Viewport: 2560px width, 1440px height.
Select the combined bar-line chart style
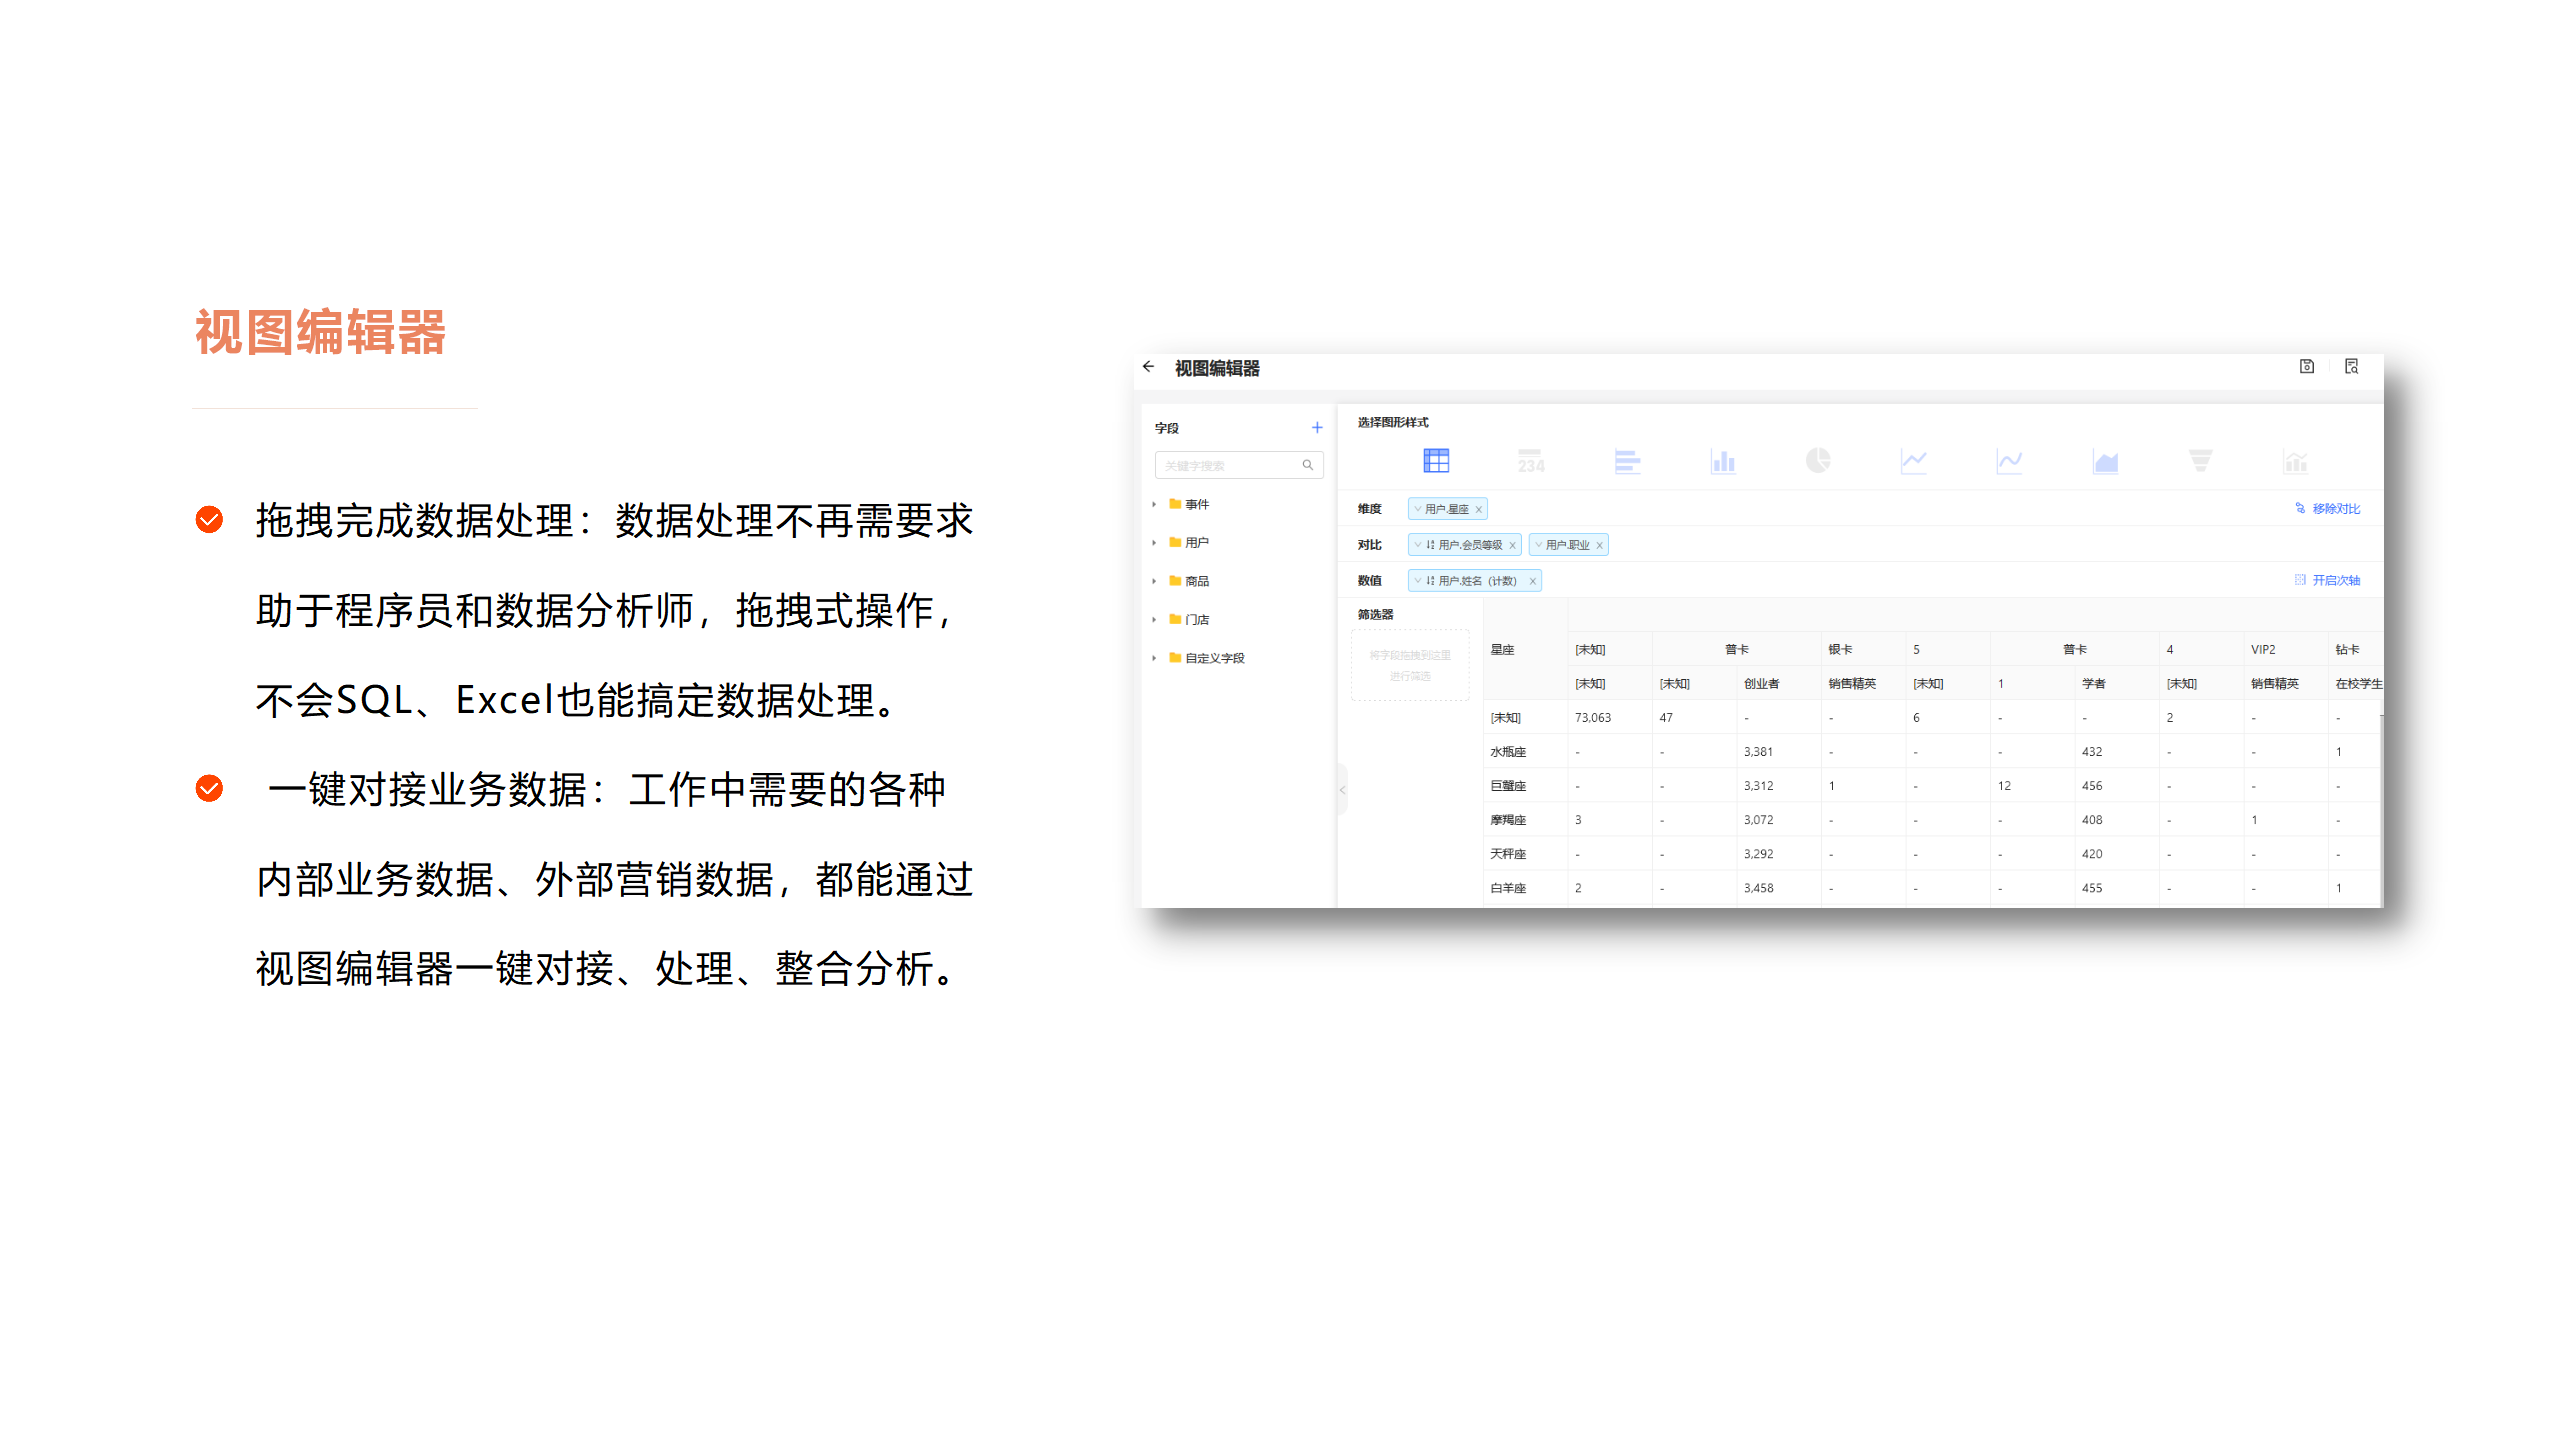click(2295, 461)
